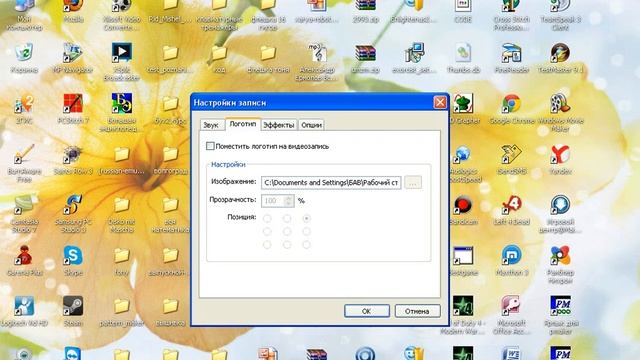The height and width of the screenshot is (360, 640).
Task: Choose the selected top-right position radio
Action: (x=307, y=218)
